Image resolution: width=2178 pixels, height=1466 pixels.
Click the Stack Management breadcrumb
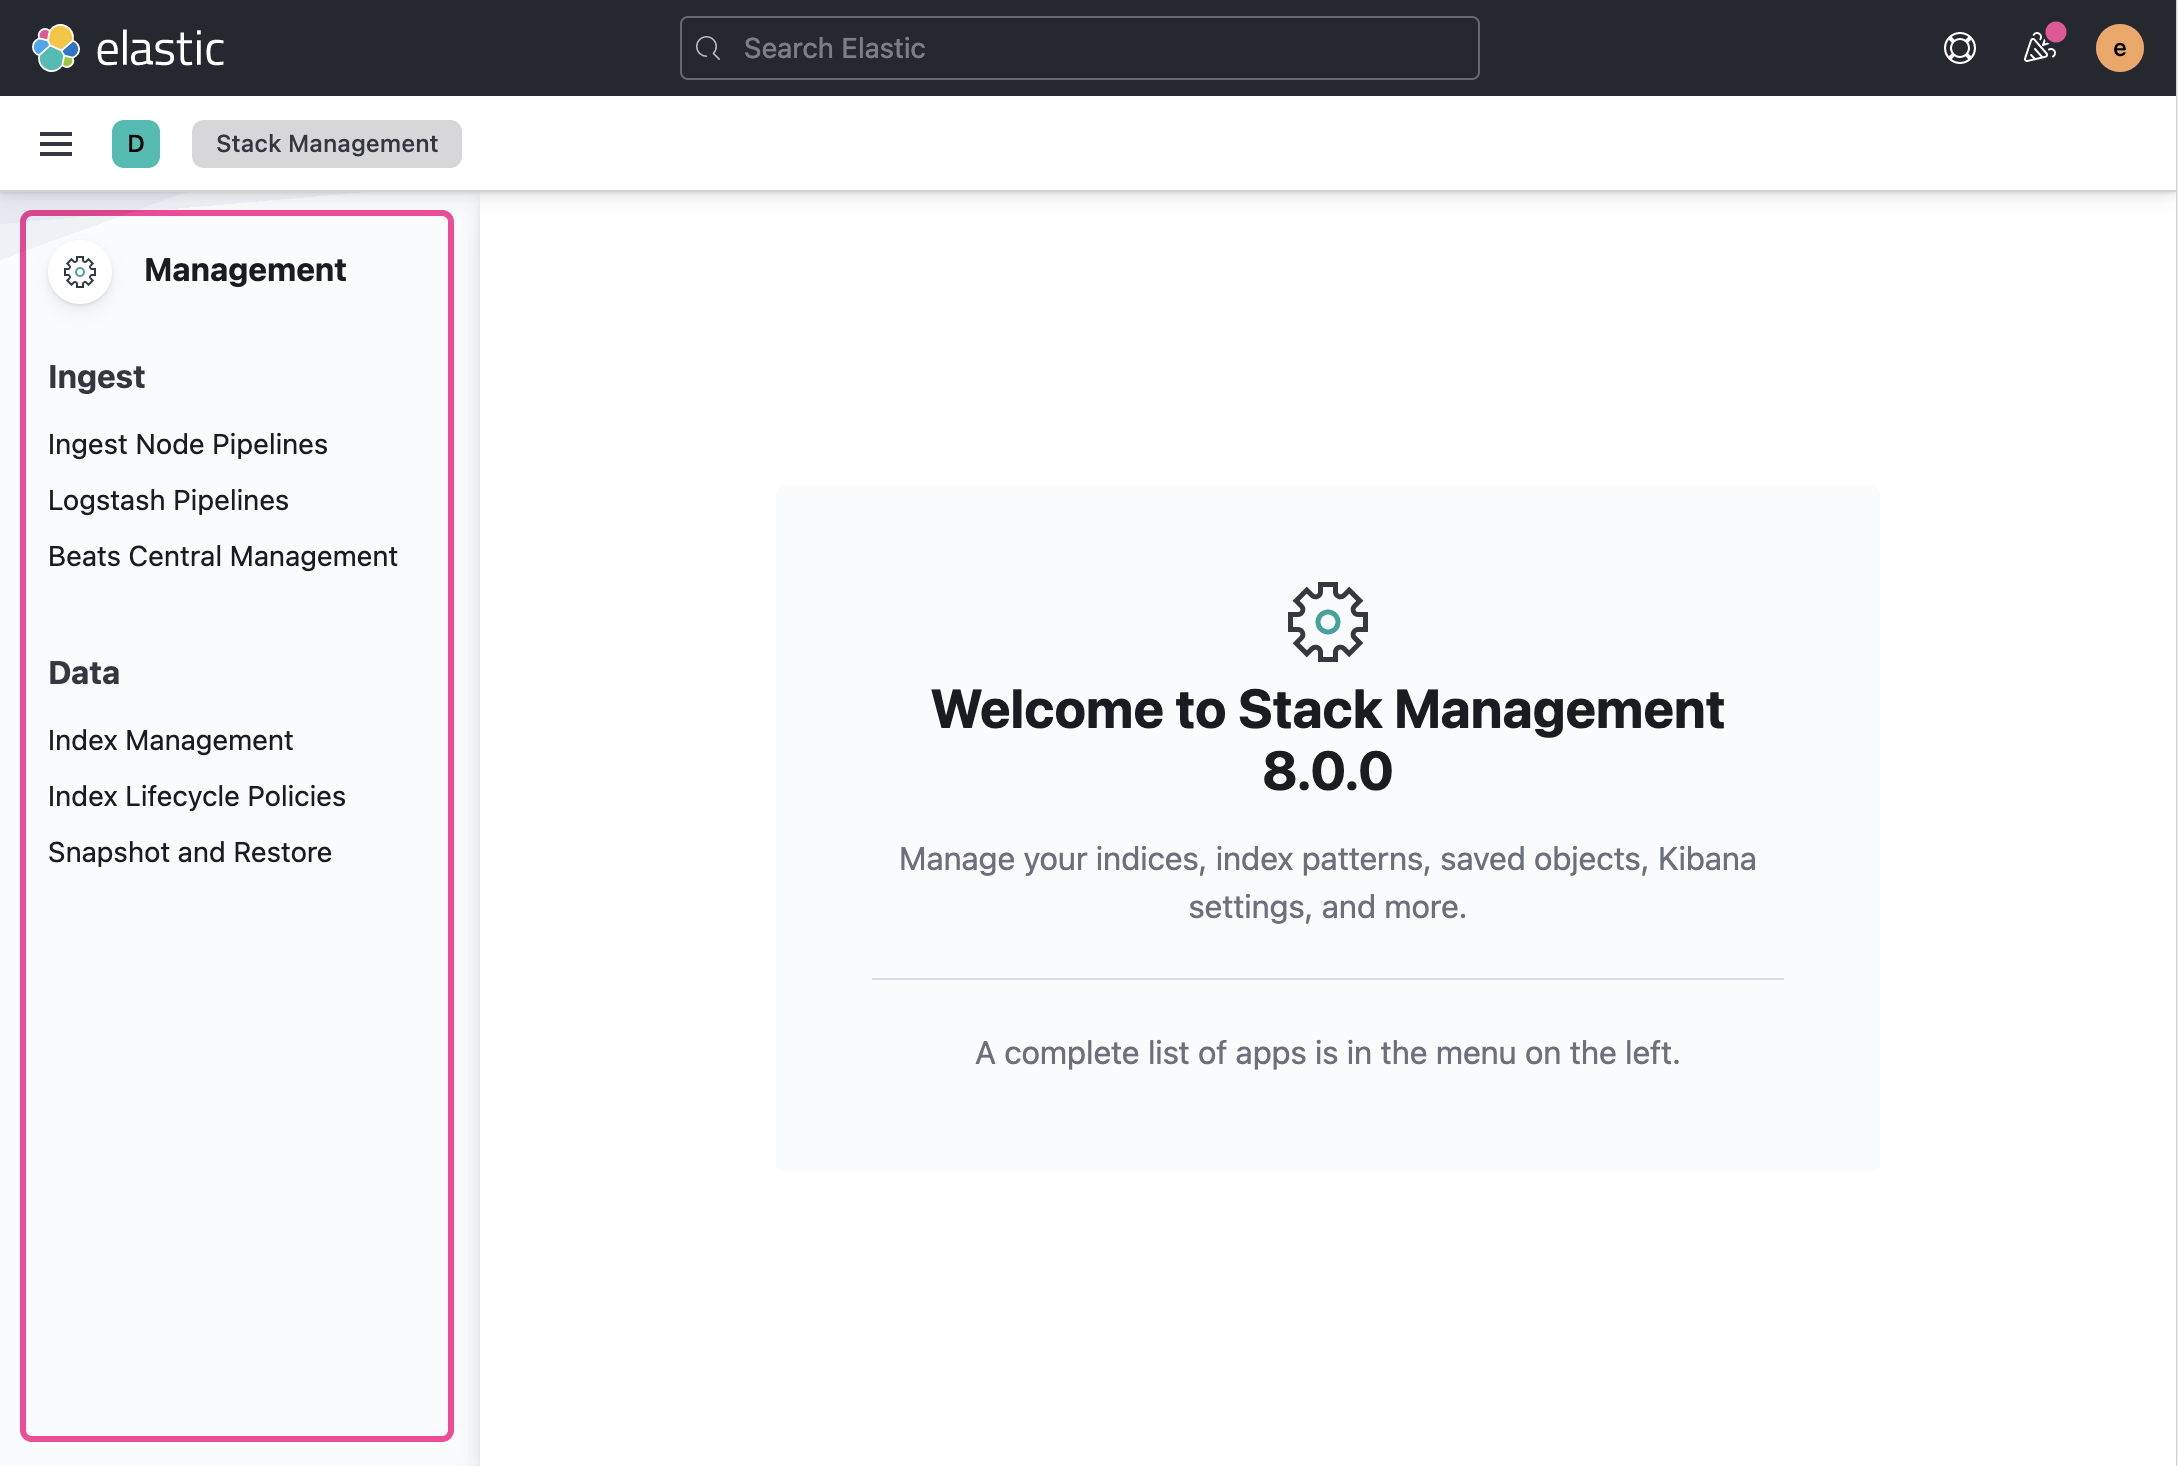click(x=327, y=144)
